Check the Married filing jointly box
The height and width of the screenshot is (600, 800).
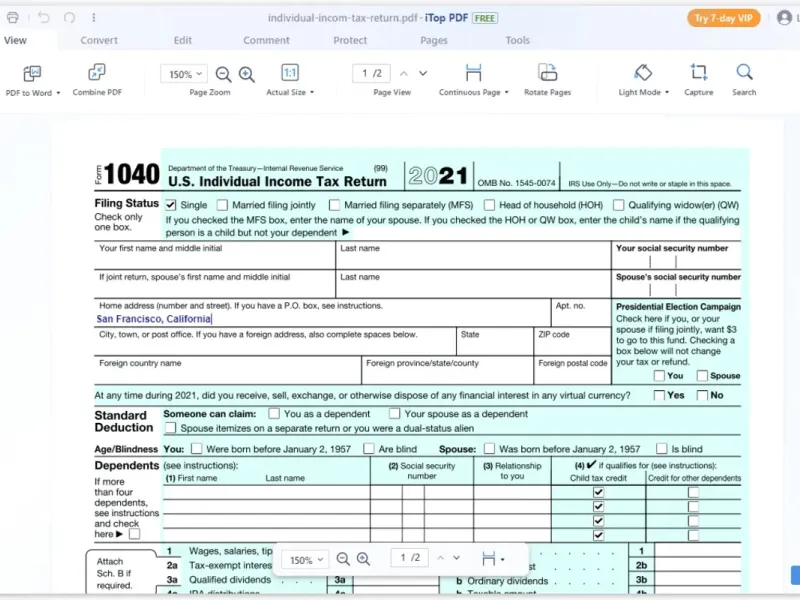tap(222, 205)
